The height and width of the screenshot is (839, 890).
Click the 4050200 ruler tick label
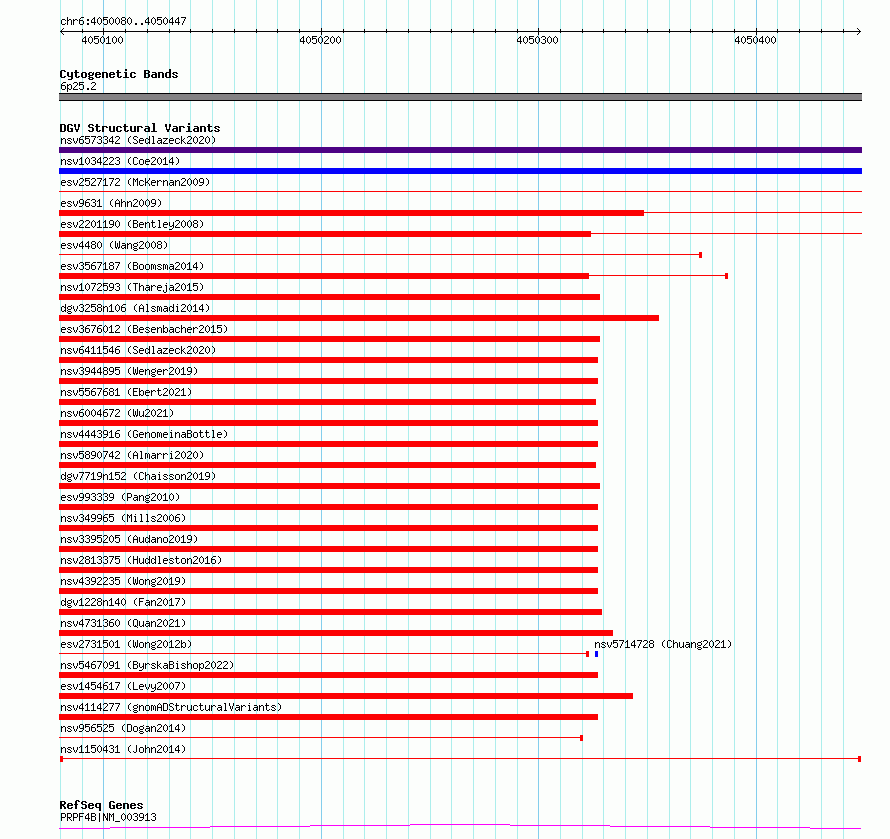320,40
